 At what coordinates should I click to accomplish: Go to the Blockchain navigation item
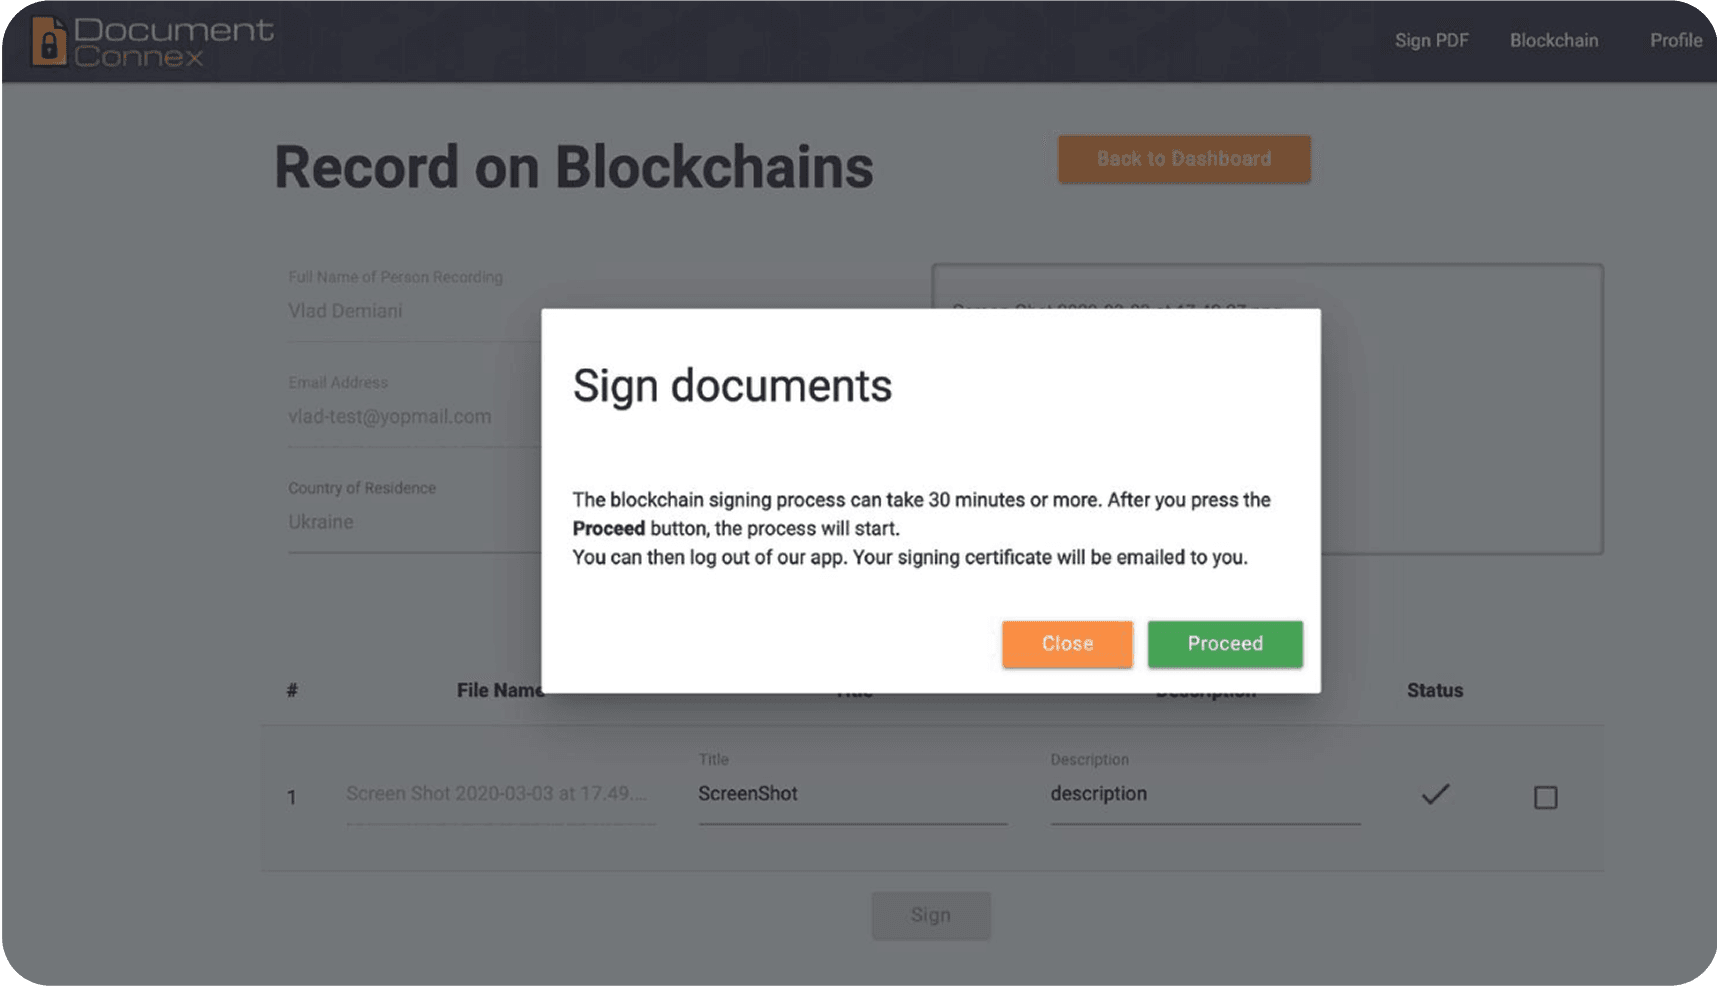coord(1553,41)
